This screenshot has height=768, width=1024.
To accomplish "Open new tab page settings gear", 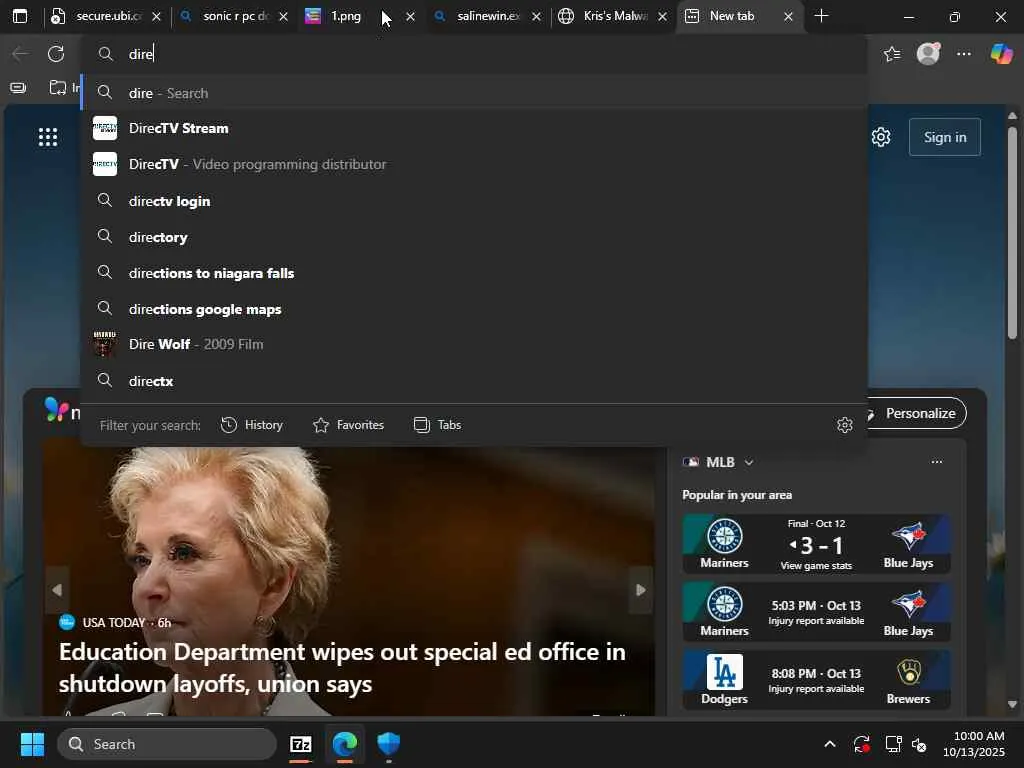I will 881,137.
